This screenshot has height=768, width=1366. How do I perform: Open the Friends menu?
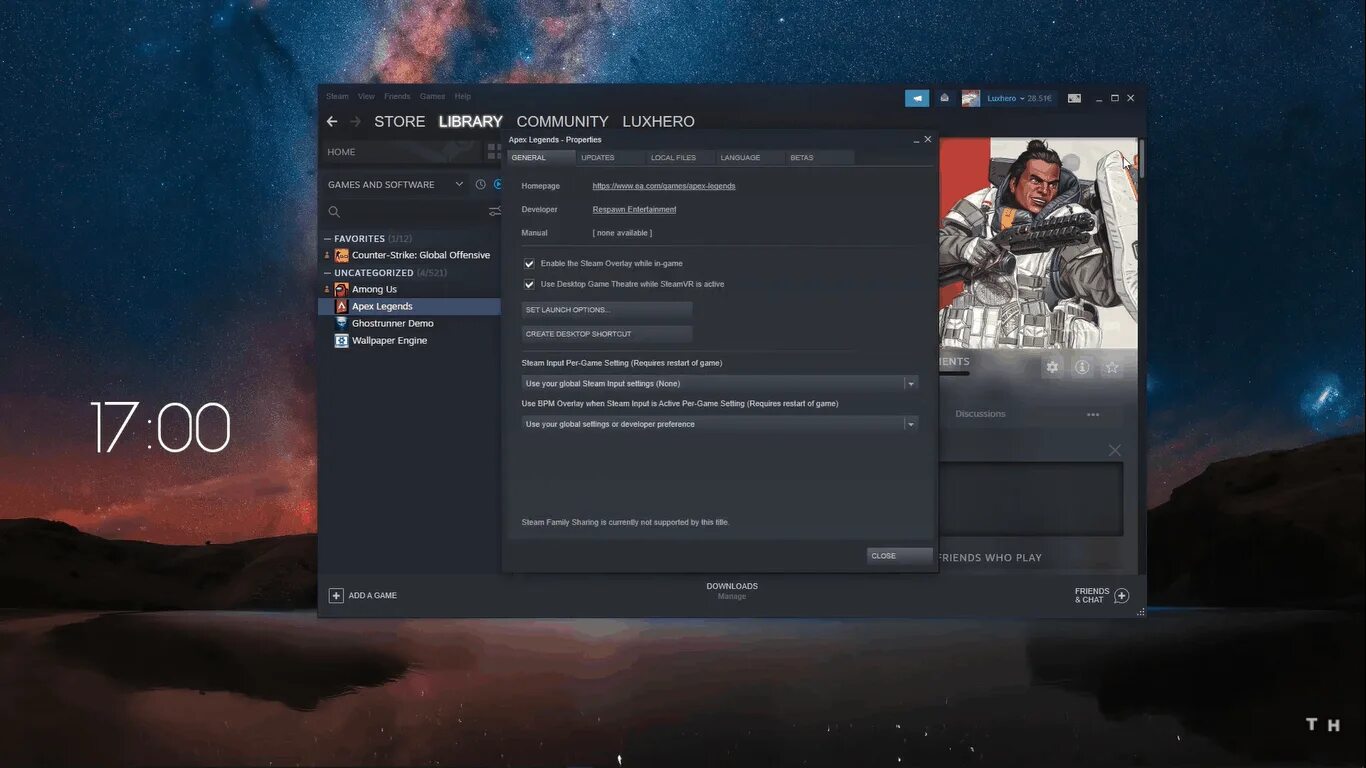pos(397,96)
